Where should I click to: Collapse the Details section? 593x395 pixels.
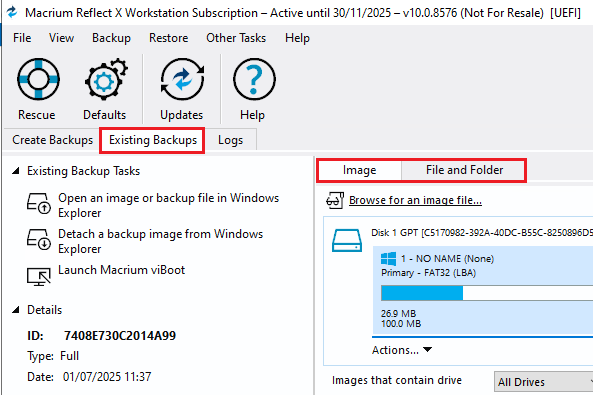16,310
